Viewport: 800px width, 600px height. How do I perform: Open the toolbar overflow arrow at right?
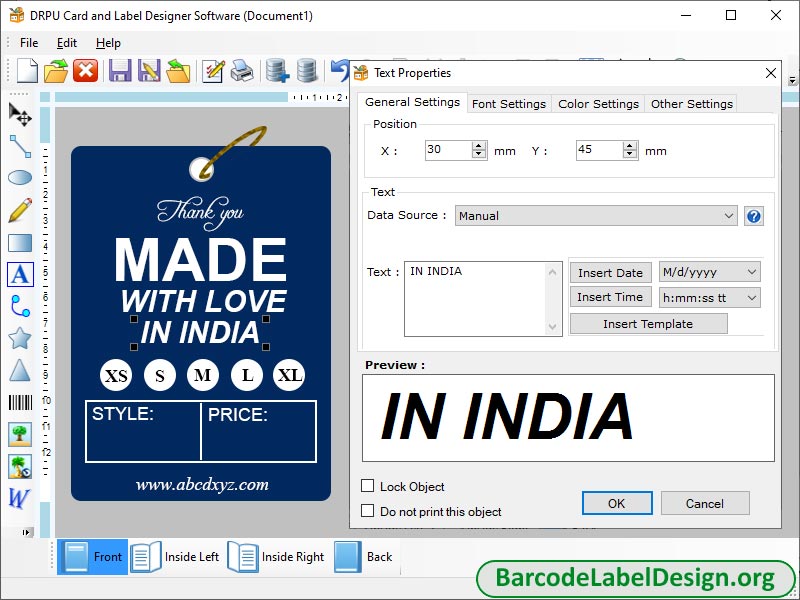click(792, 80)
